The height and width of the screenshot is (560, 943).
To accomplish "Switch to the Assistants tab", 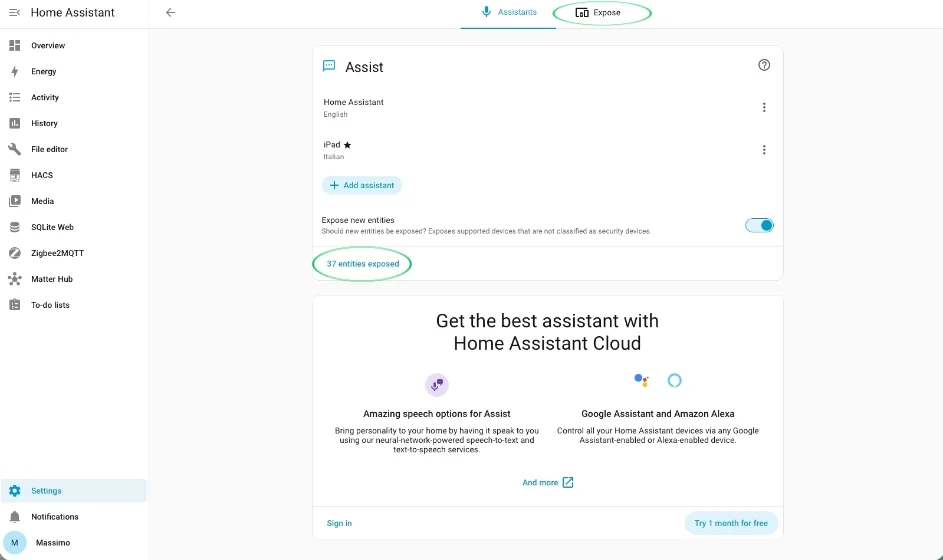I will (x=508, y=12).
